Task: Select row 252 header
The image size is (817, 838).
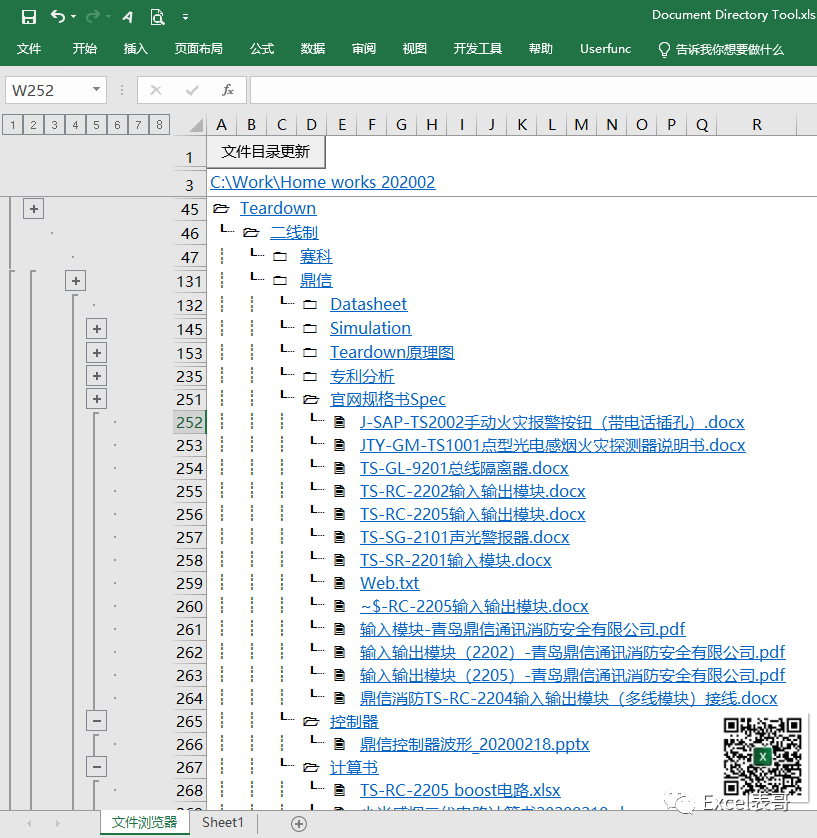Action: [x=189, y=422]
